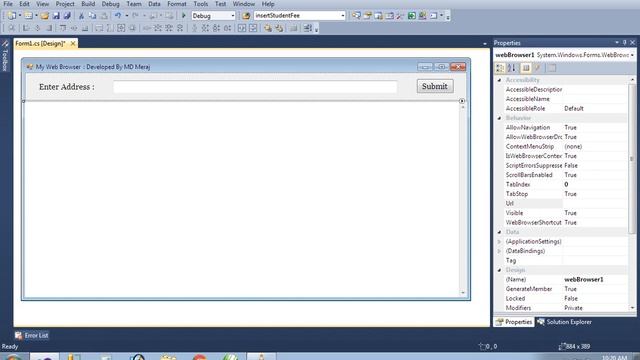Collapse the Data property category
This screenshot has width=640, height=360.
(x=499, y=232)
